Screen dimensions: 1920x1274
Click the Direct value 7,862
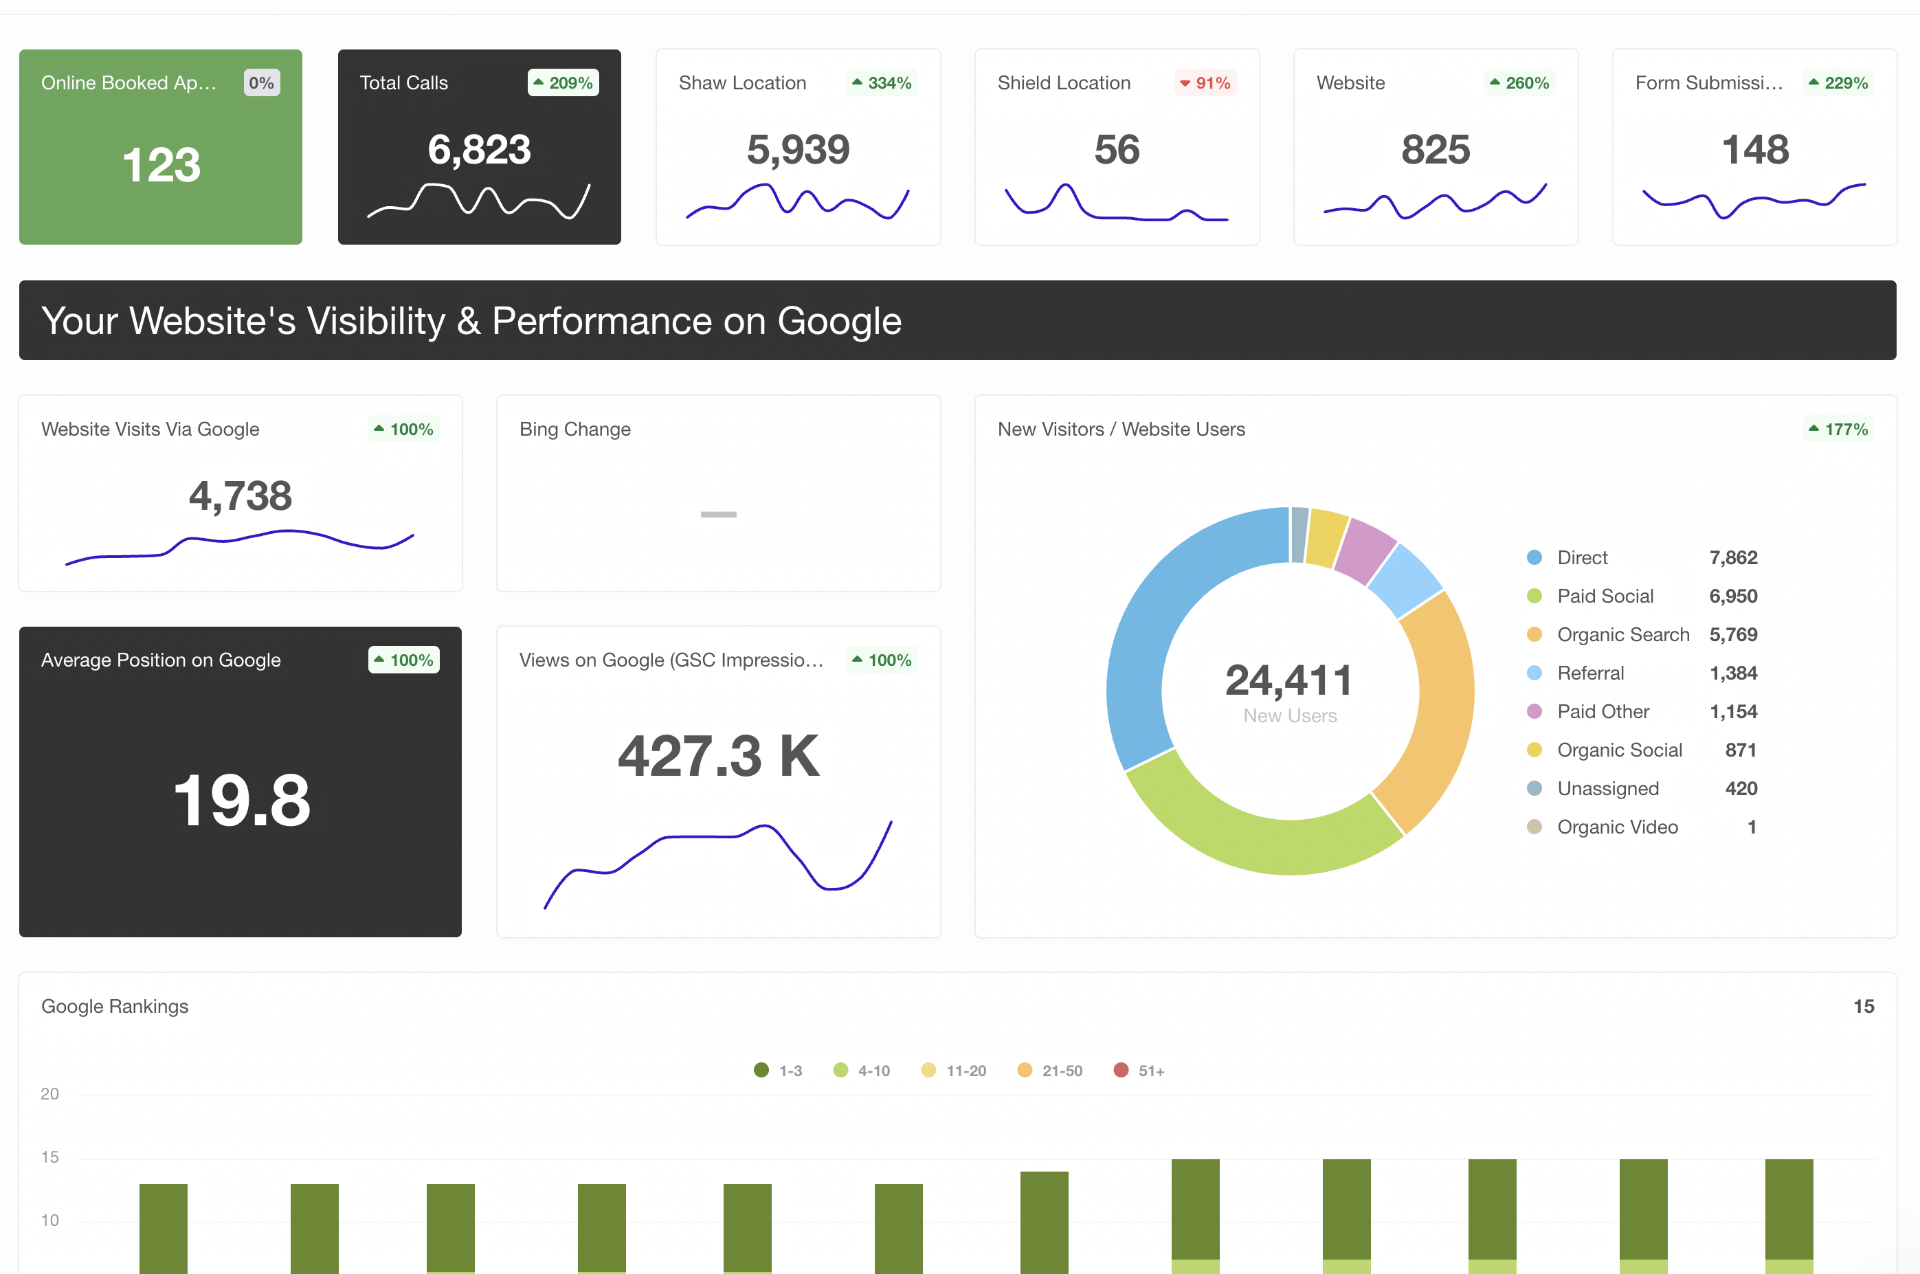pyautogui.click(x=1733, y=558)
